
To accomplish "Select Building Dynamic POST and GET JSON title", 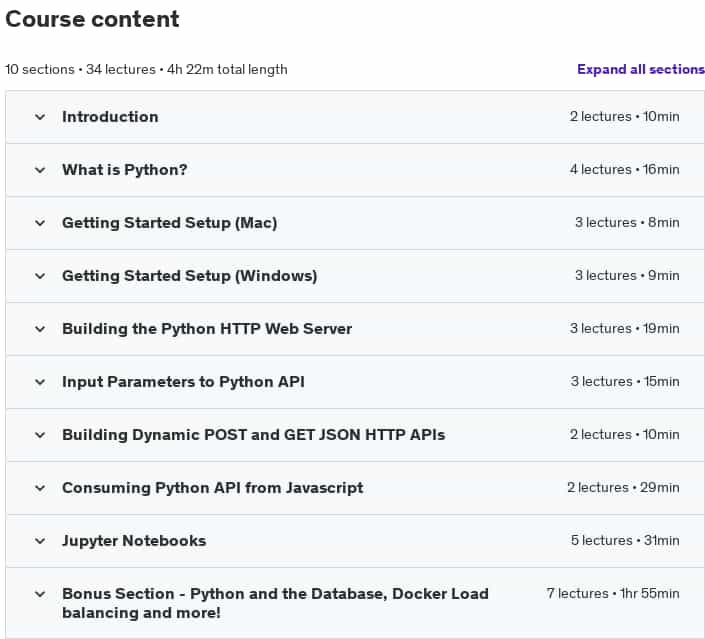I will pyautogui.click(x=254, y=435).
